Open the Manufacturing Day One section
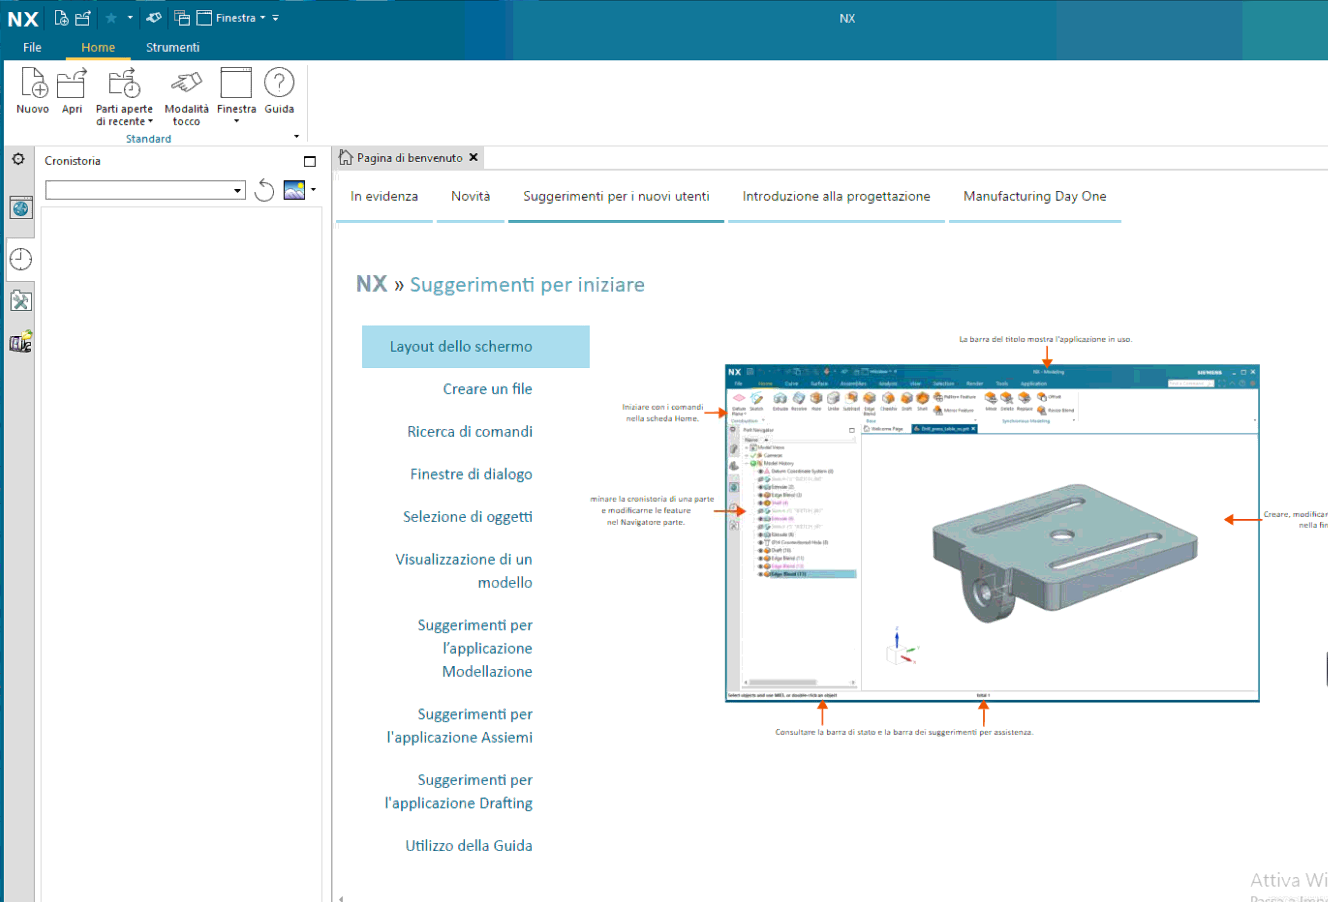Image resolution: width=1328 pixels, height=902 pixels. click(1034, 196)
